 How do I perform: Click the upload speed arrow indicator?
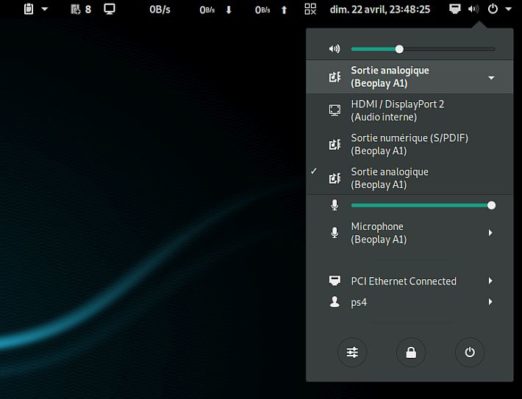point(284,10)
